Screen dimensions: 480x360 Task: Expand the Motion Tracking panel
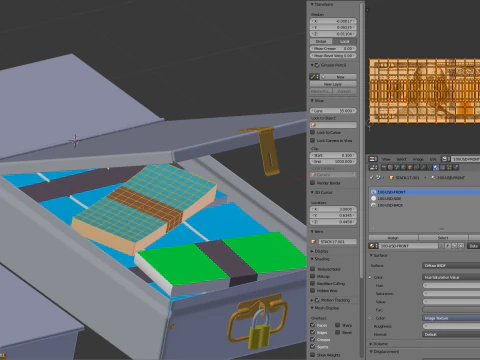pos(312,300)
